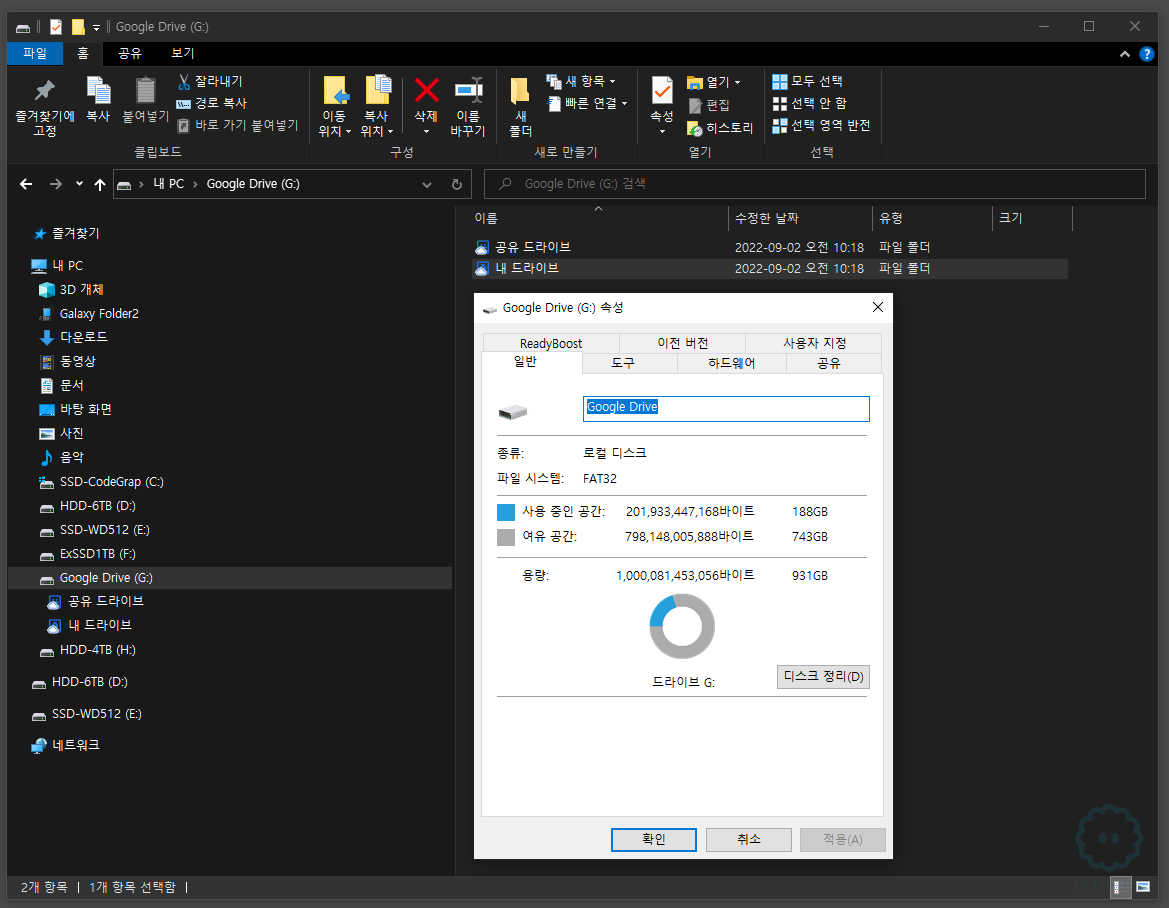Open 이전 버전 tab in properties dialog
The height and width of the screenshot is (908, 1169).
(x=682, y=343)
